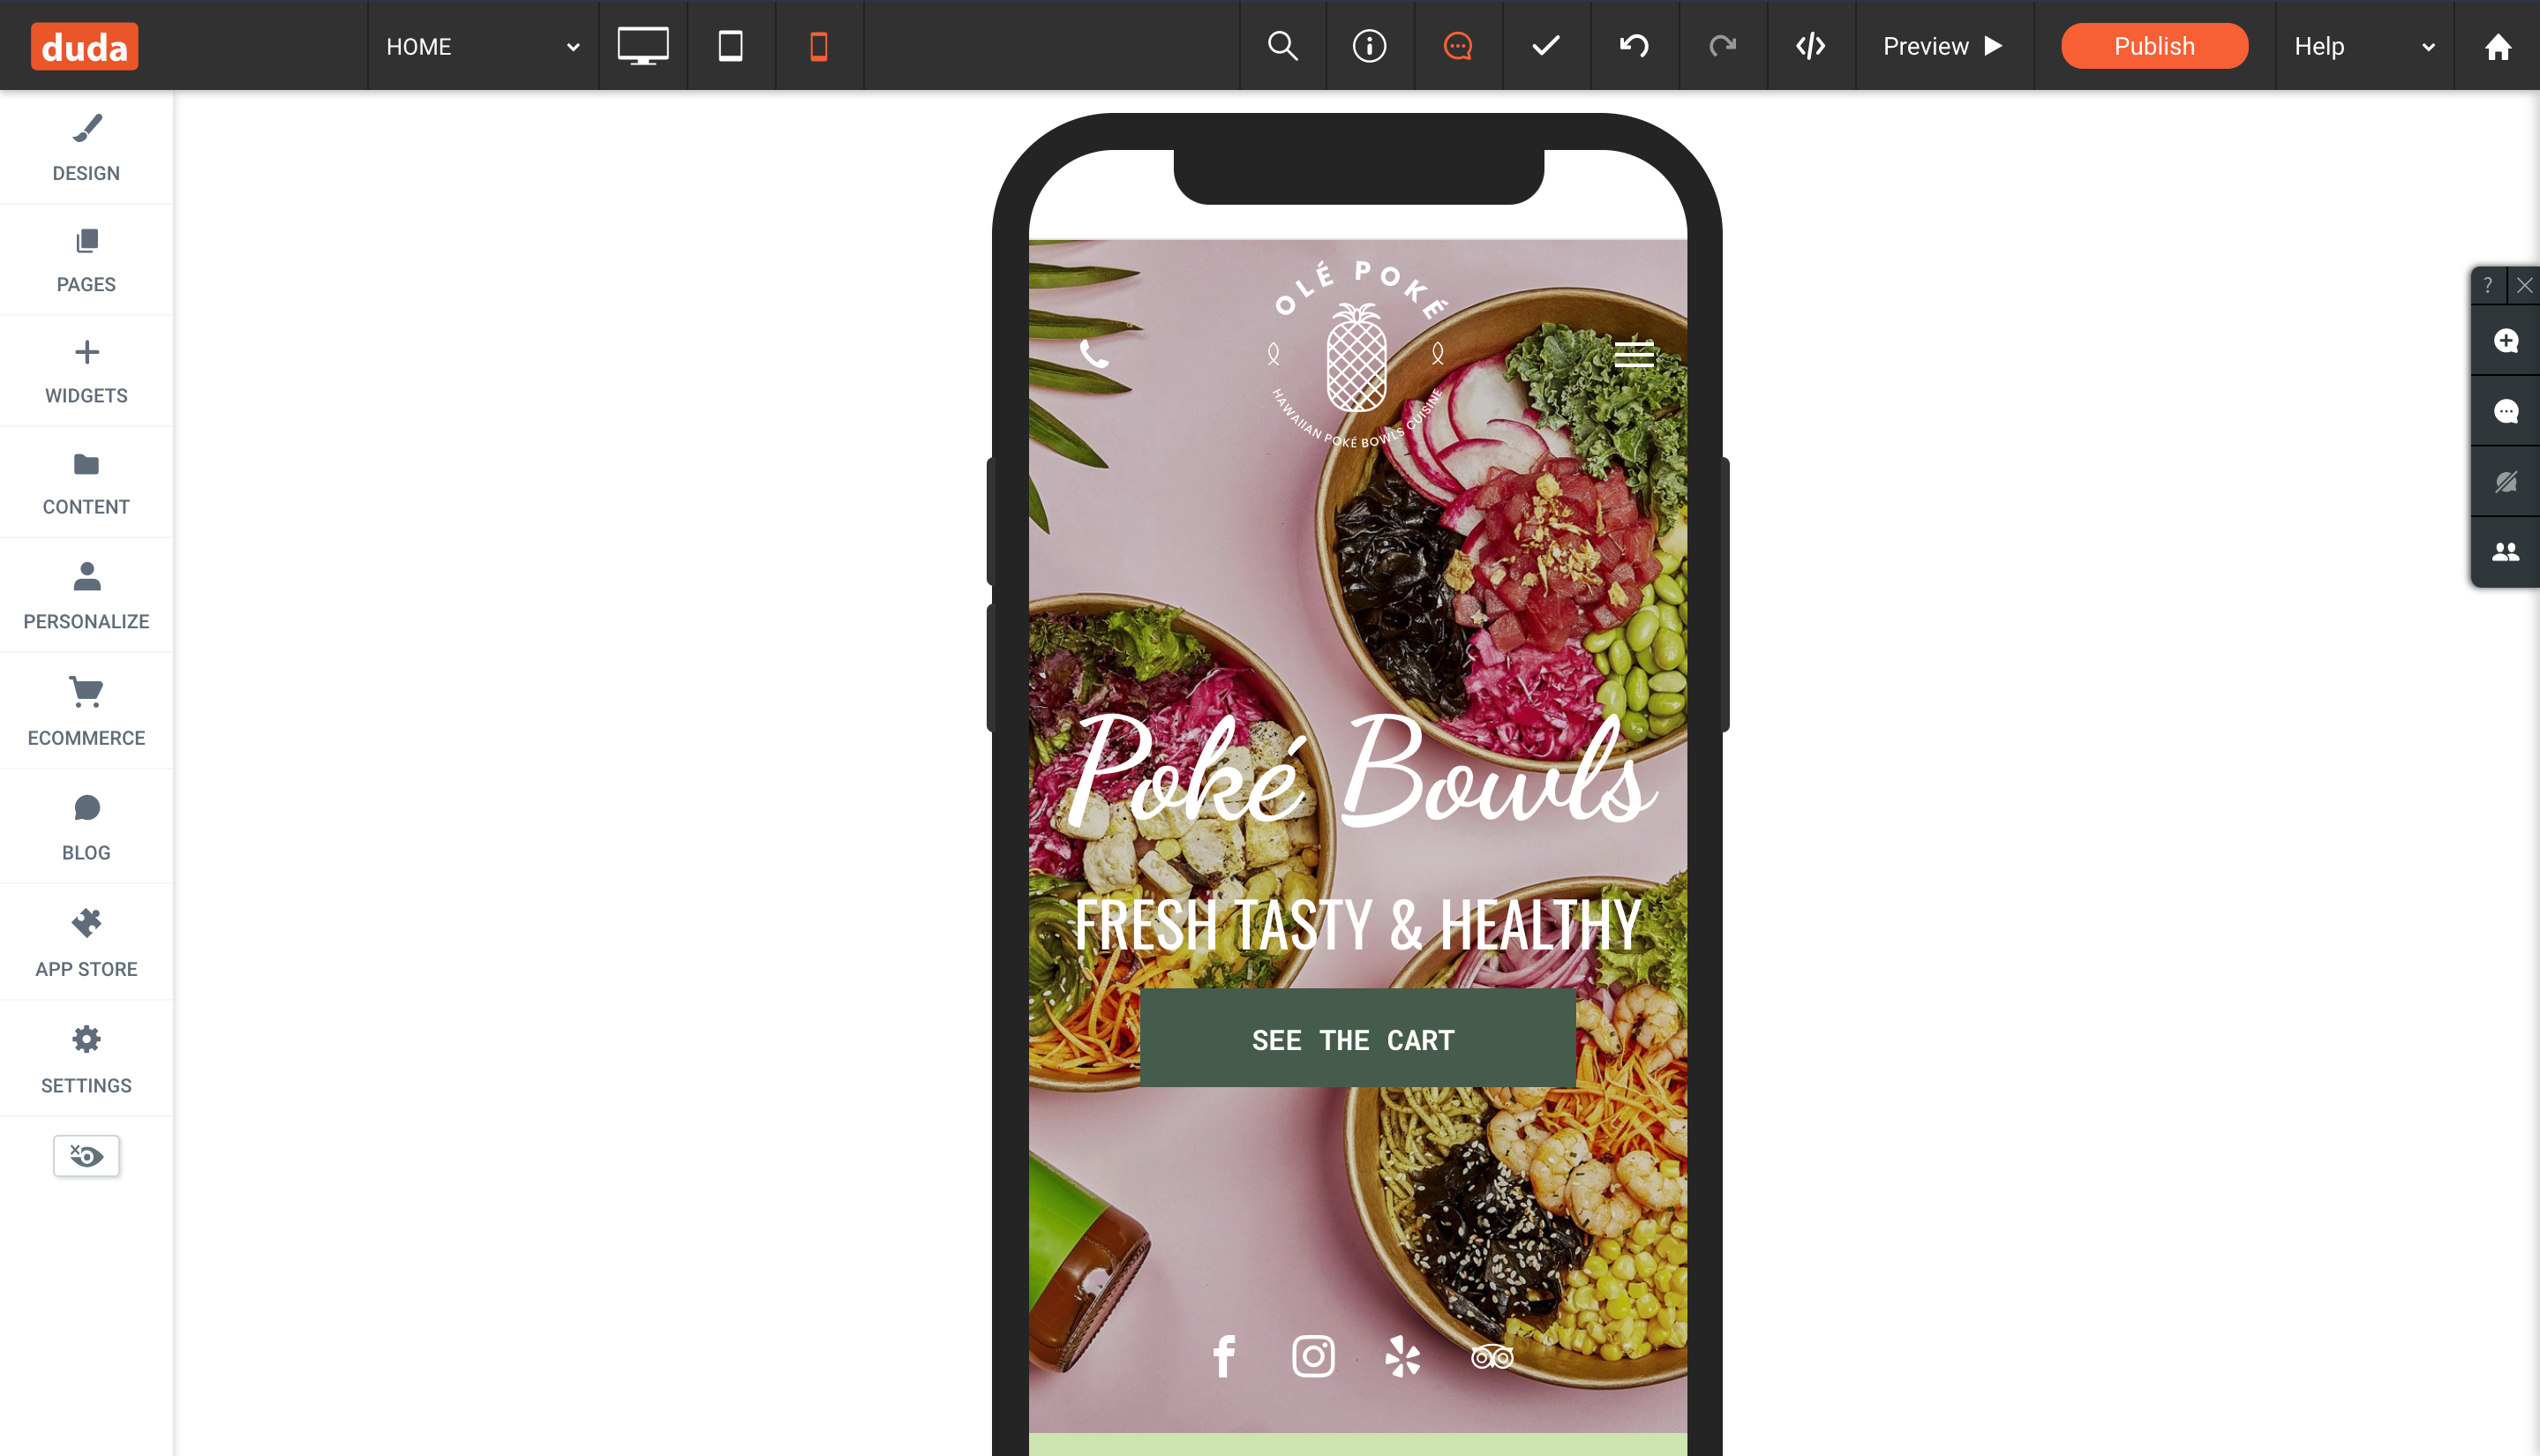Open the Widgets panel
Screen dimensions: 2540x1456
(86, 371)
